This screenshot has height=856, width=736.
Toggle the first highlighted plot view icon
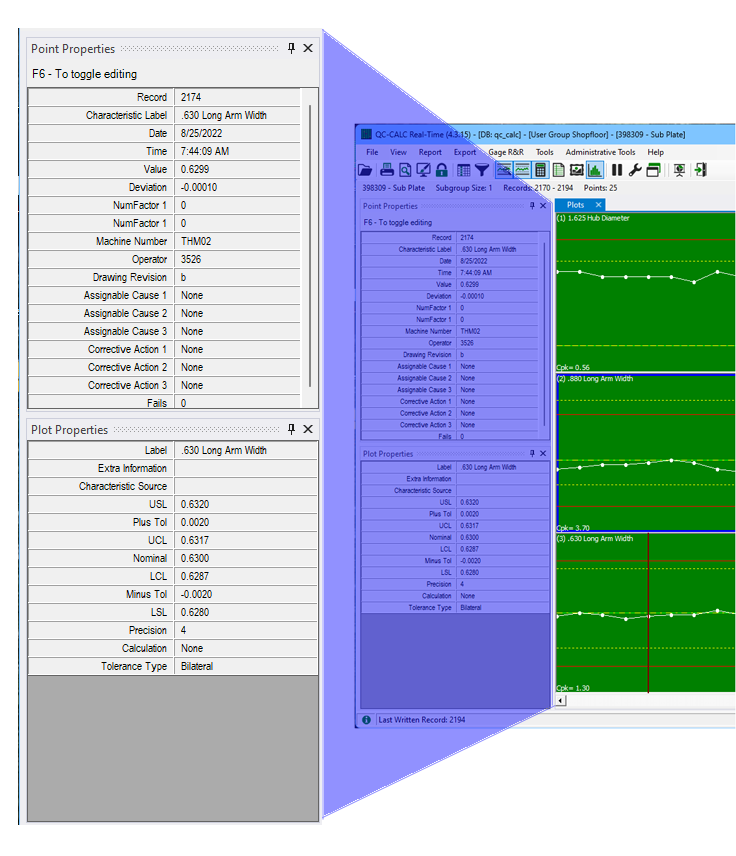tap(504, 170)
